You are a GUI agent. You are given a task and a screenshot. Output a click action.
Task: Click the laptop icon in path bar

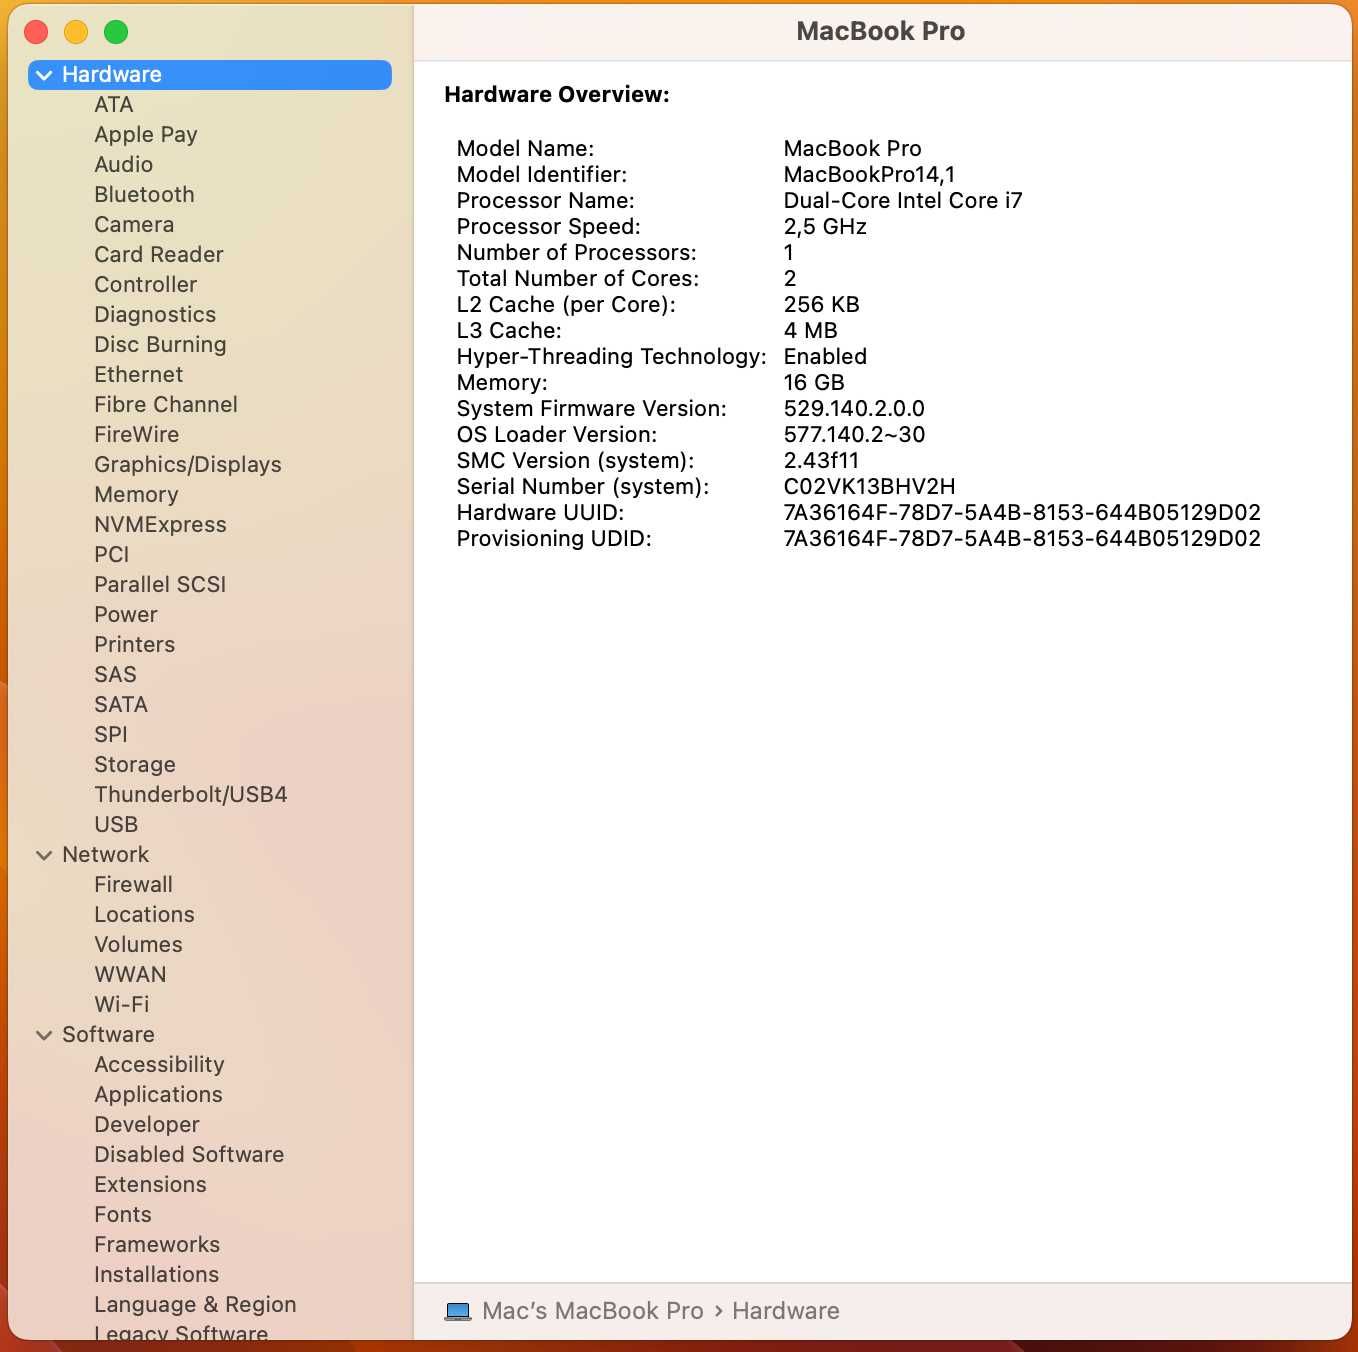click(x=458, y=1311)
